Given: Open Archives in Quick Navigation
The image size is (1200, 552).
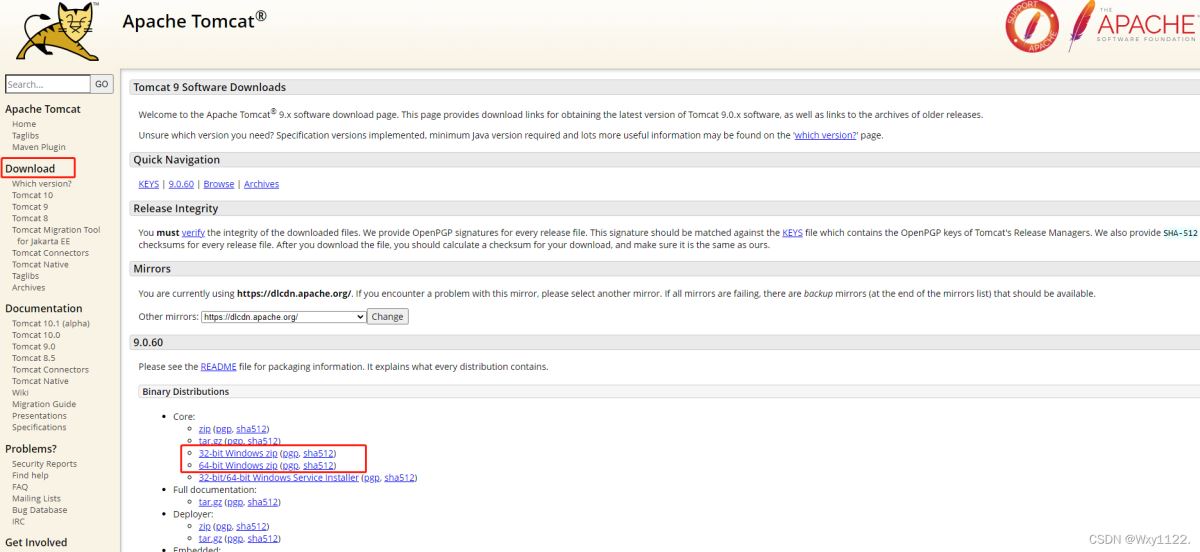Looking at the screenshot, I should 261,184.
